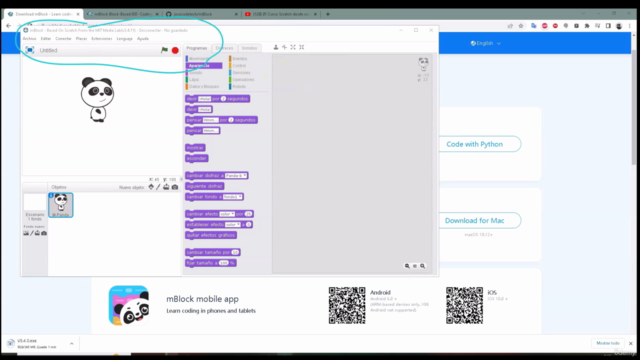Expand the V5.4.0.exe download options chevron

tap(72, 344)
